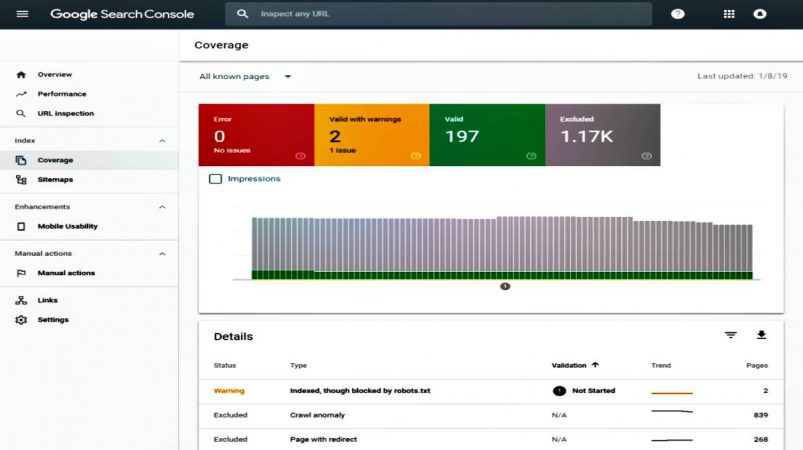This screenshot has width=803, height=450.
Task: Collapse the Manual actions section
Action: [162, 254]
